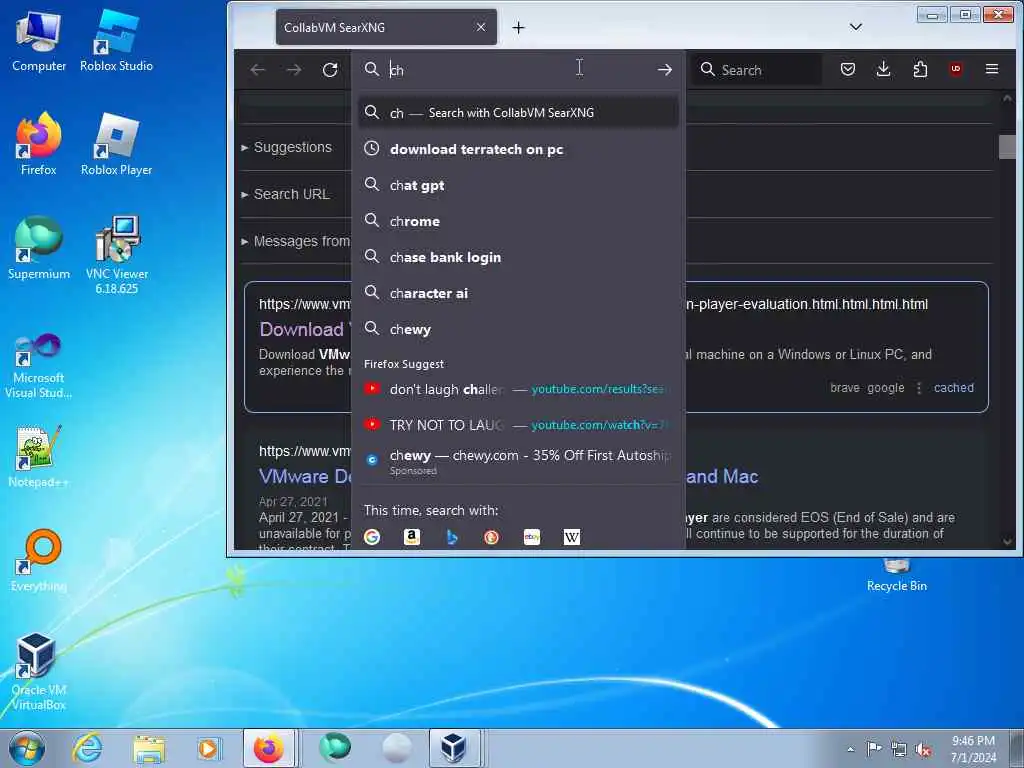Select the 'chat gpt' suggestion
The width and height of the screenshot is (1024, 768).
(519, 185)
